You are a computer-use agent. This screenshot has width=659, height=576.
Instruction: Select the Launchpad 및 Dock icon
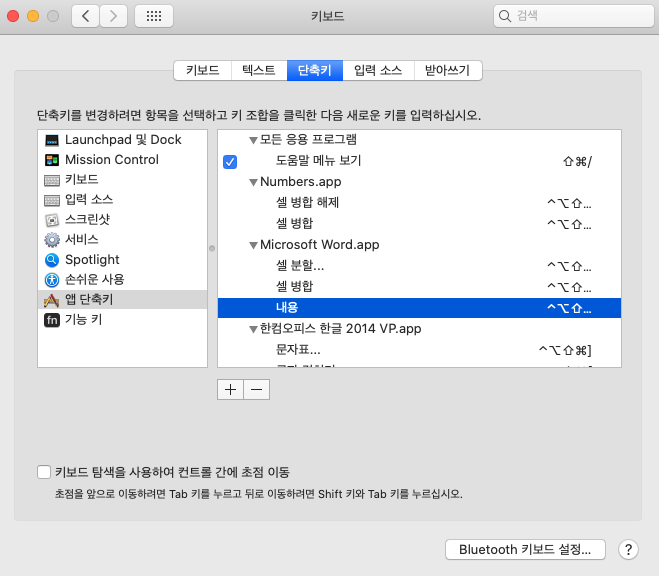[52, 140]
